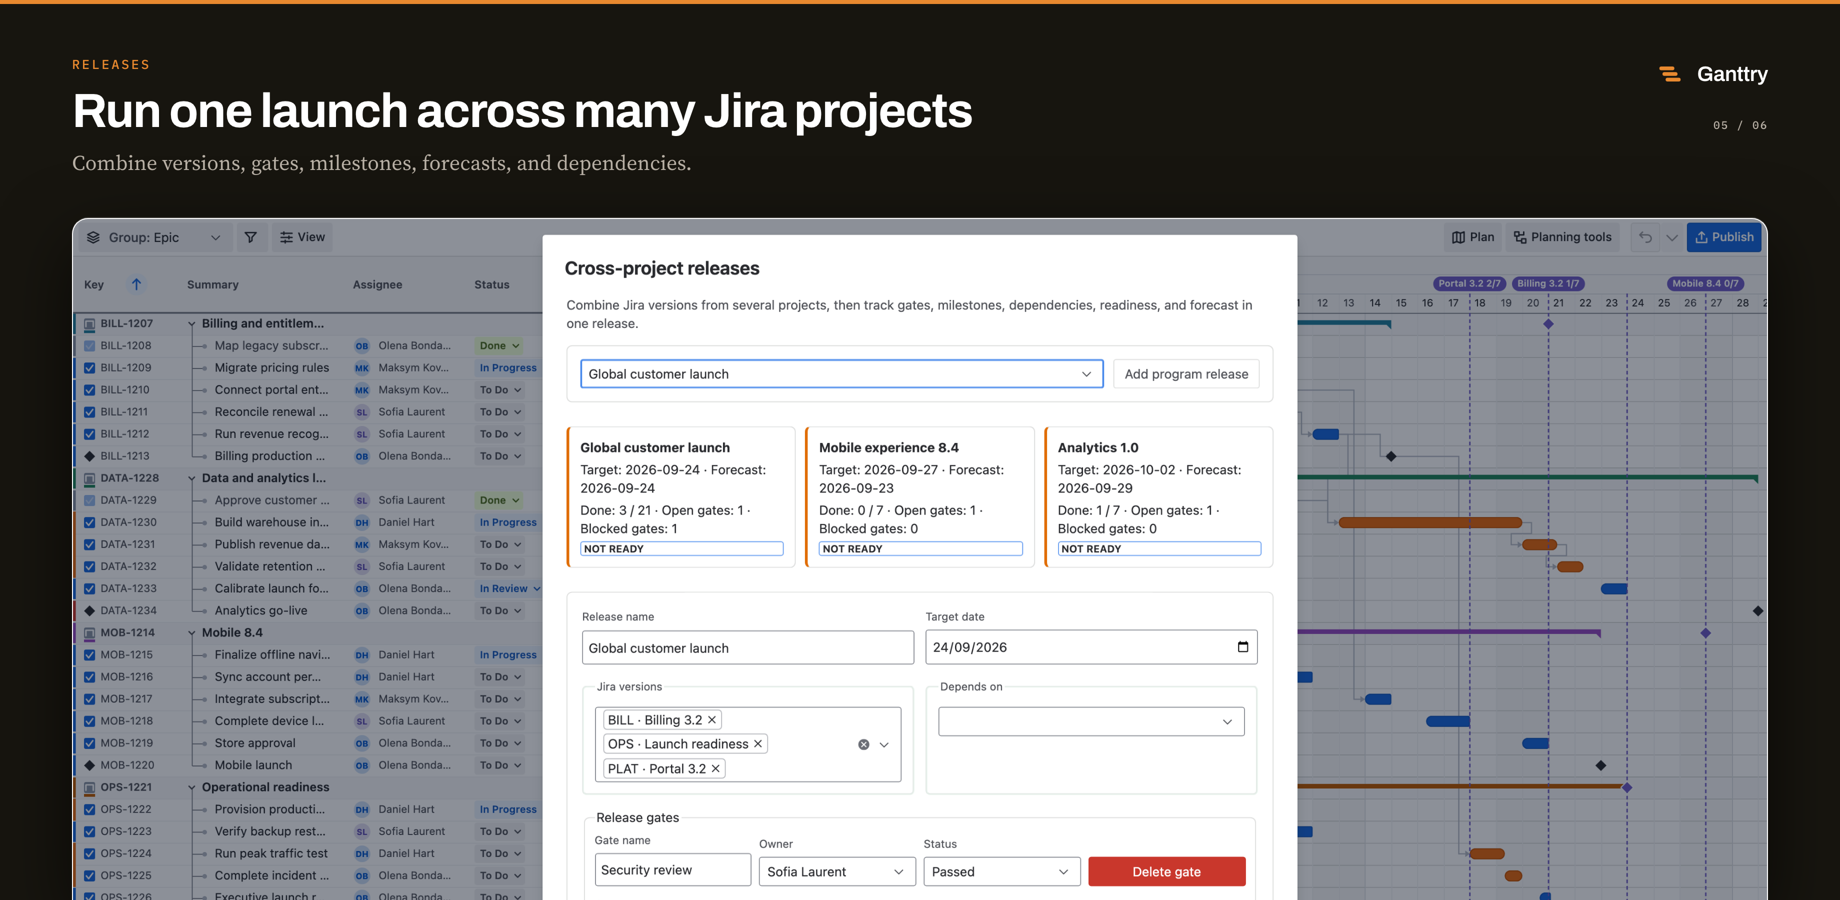Click the Portal 3.2 2/7 timeline marker
The width and height of the screenshot is (1840, 900).
pos(1469,283)
